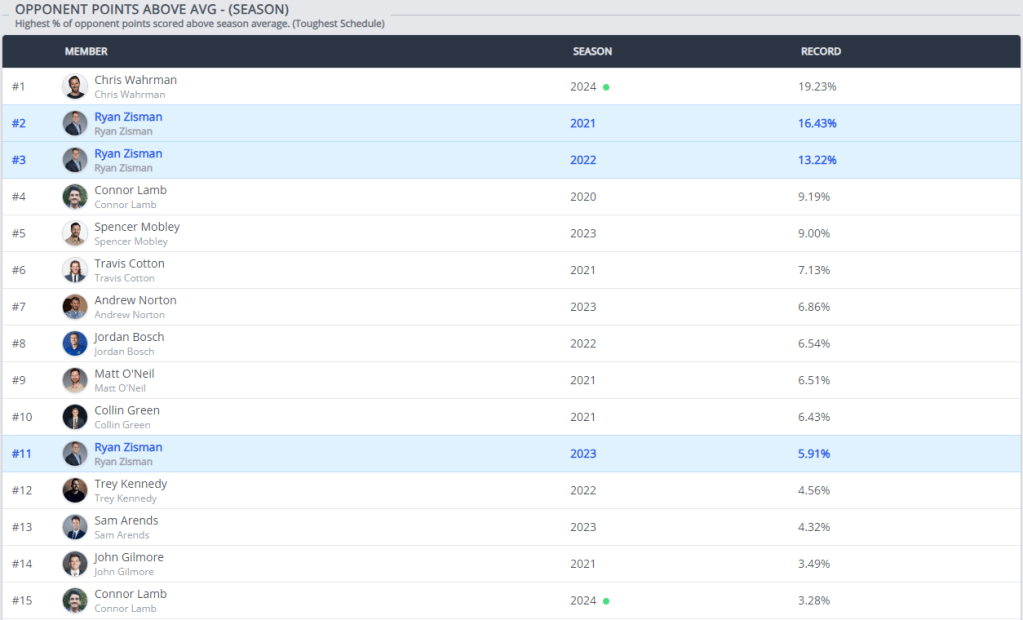The image size is (1023, 620).
Task: Click Travis Cotton's avatar image
Action: click(x=75, y=270)
